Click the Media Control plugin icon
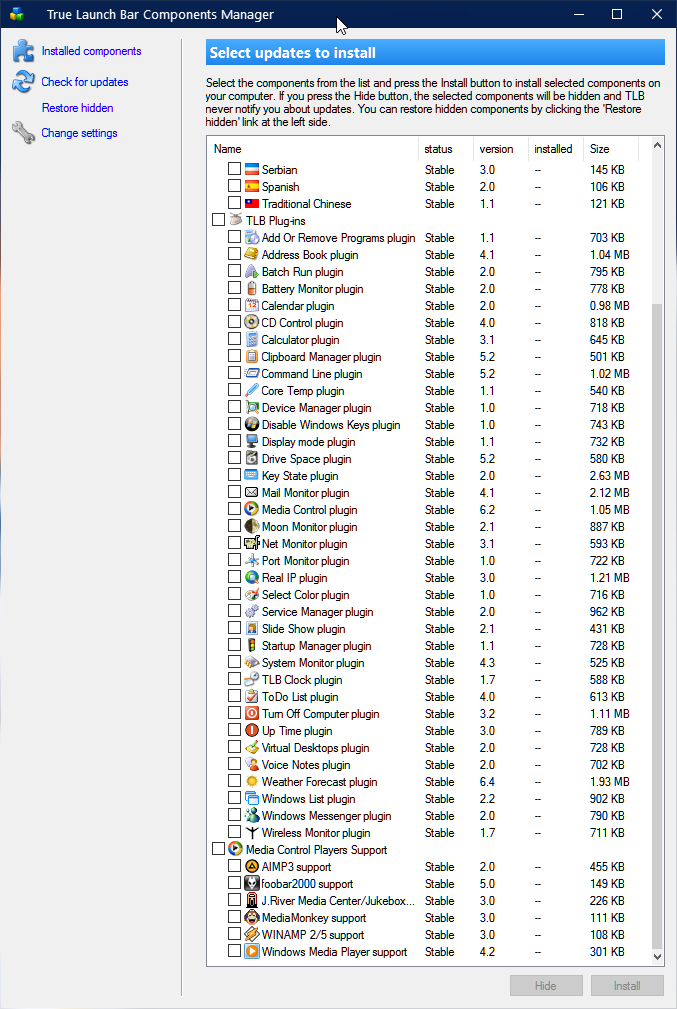 [252, 510]
